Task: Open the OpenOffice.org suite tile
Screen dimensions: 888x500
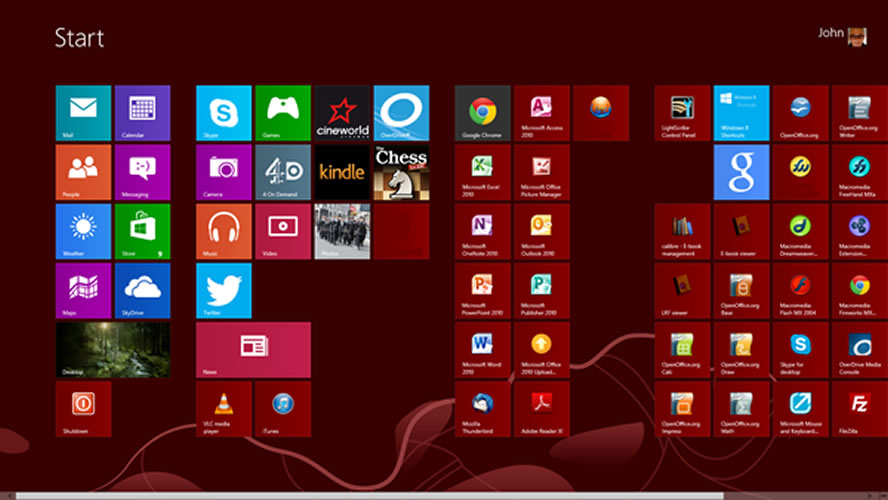Action: (x=800, y=113)
